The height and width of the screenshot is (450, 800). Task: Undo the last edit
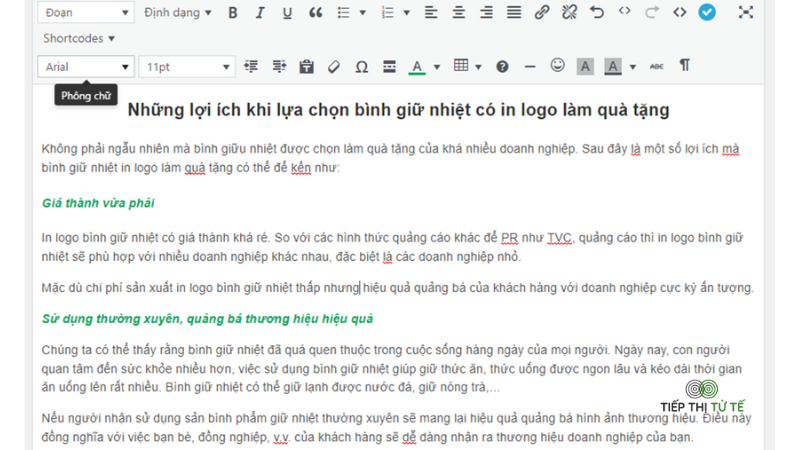click(596, 12)
